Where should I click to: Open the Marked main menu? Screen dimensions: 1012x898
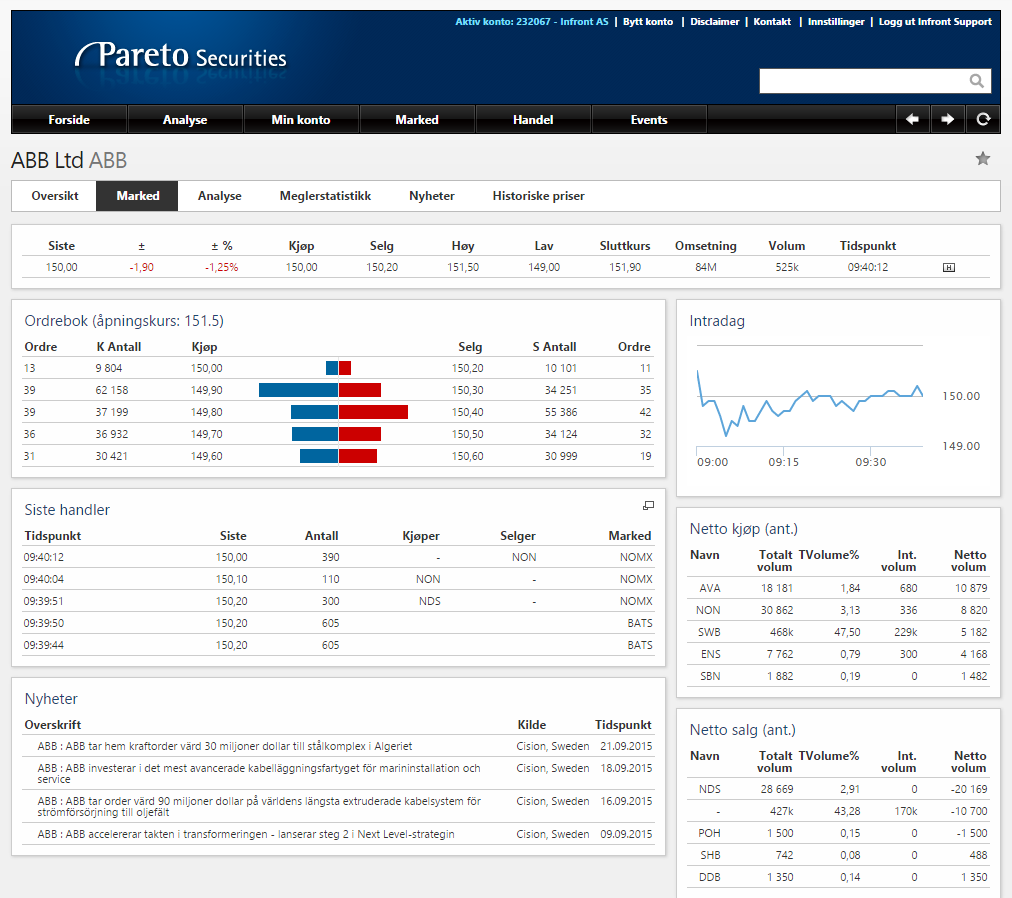click(x=417, y=119)
